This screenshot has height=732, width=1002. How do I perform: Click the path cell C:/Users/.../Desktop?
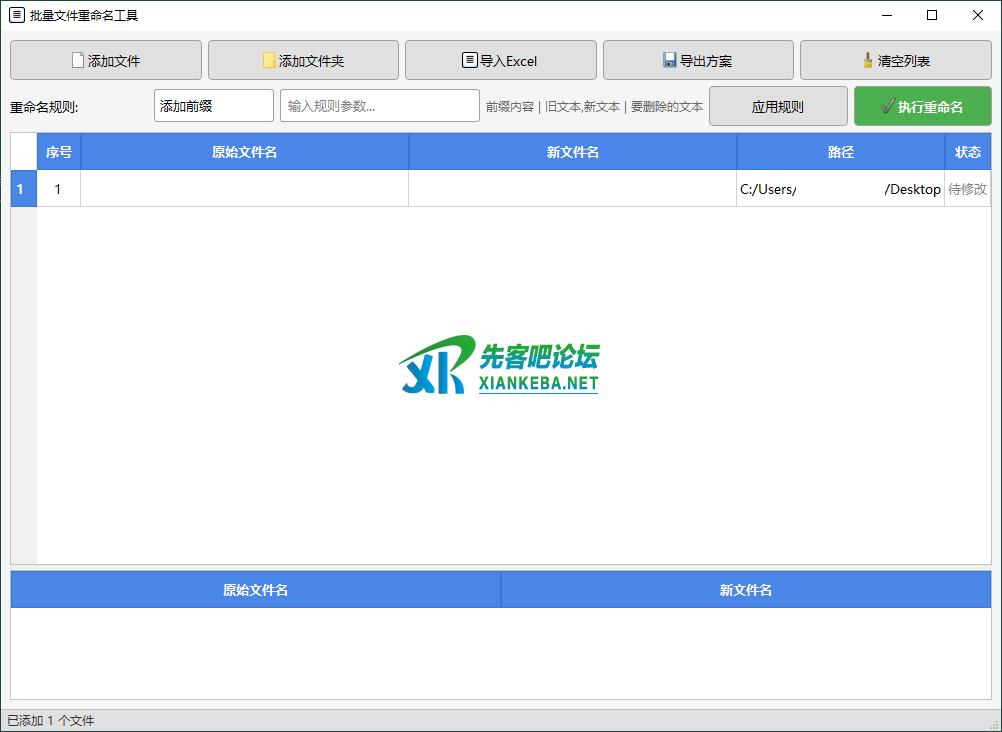point(840,189)
